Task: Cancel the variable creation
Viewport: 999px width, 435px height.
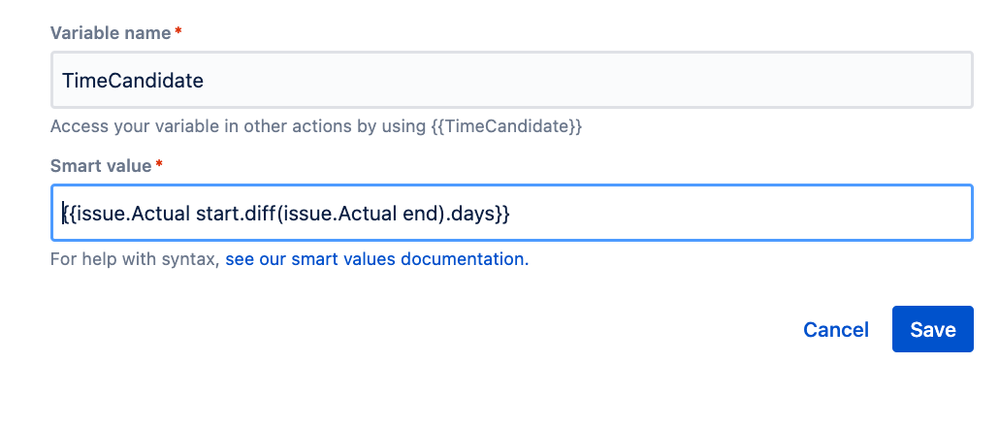Action: 835,330
